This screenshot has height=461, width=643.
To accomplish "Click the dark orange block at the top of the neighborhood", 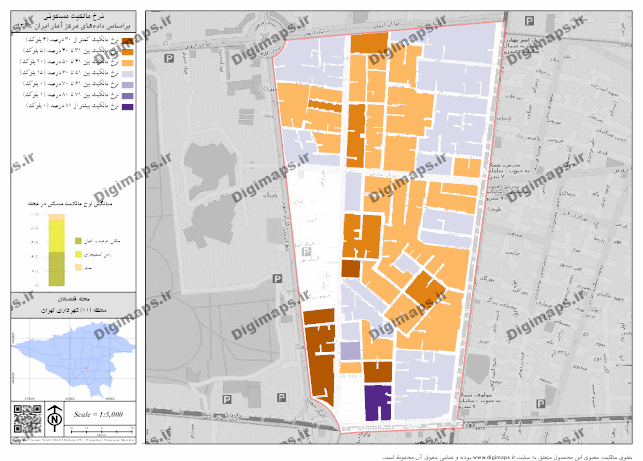I will click(x=369, y=43).
